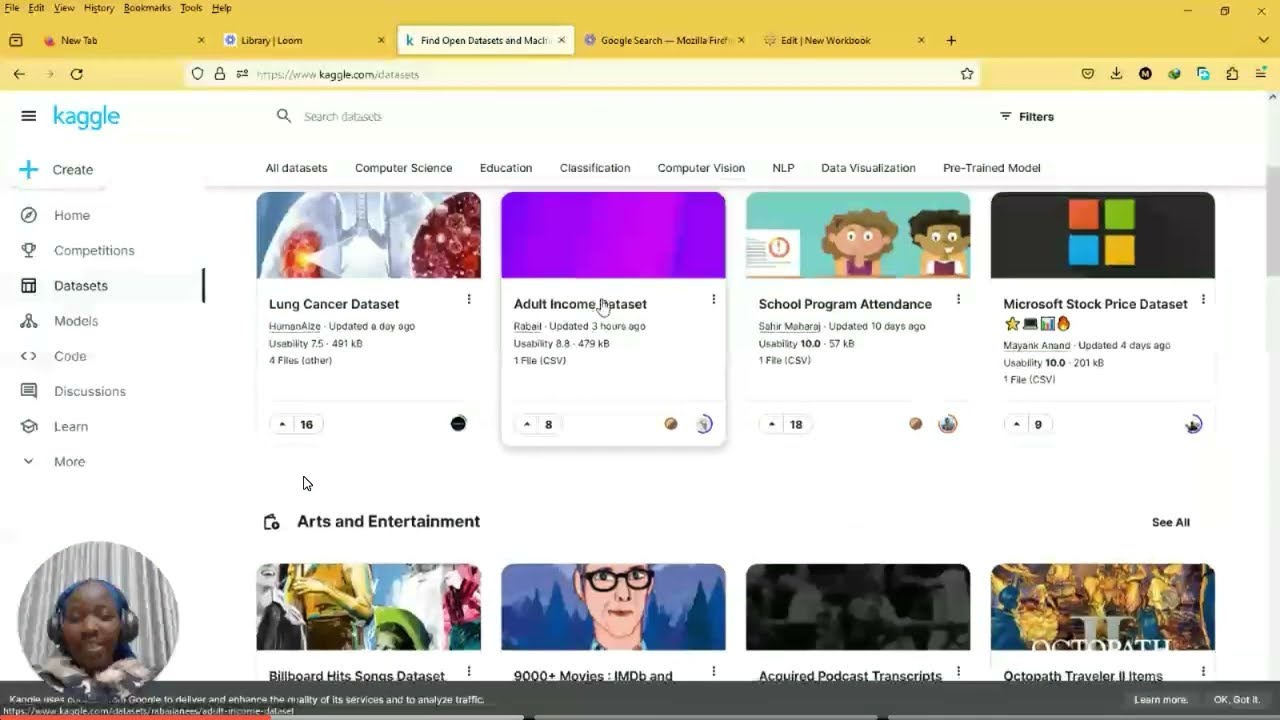
Task: Open Microsoft Stock Price thumbnail image
Action: coord(1103,235)
